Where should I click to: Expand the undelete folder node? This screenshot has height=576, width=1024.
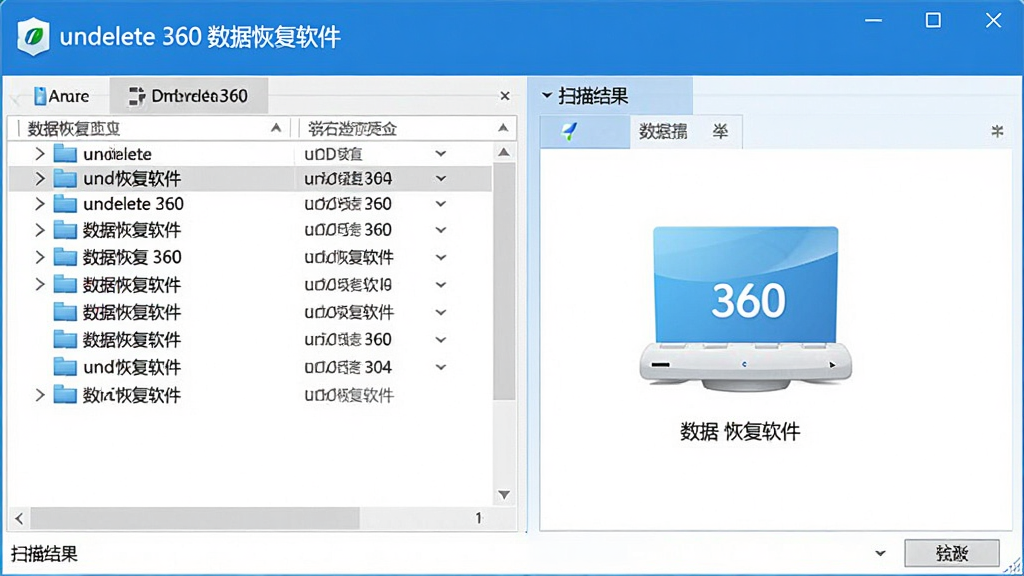point(40,153)
